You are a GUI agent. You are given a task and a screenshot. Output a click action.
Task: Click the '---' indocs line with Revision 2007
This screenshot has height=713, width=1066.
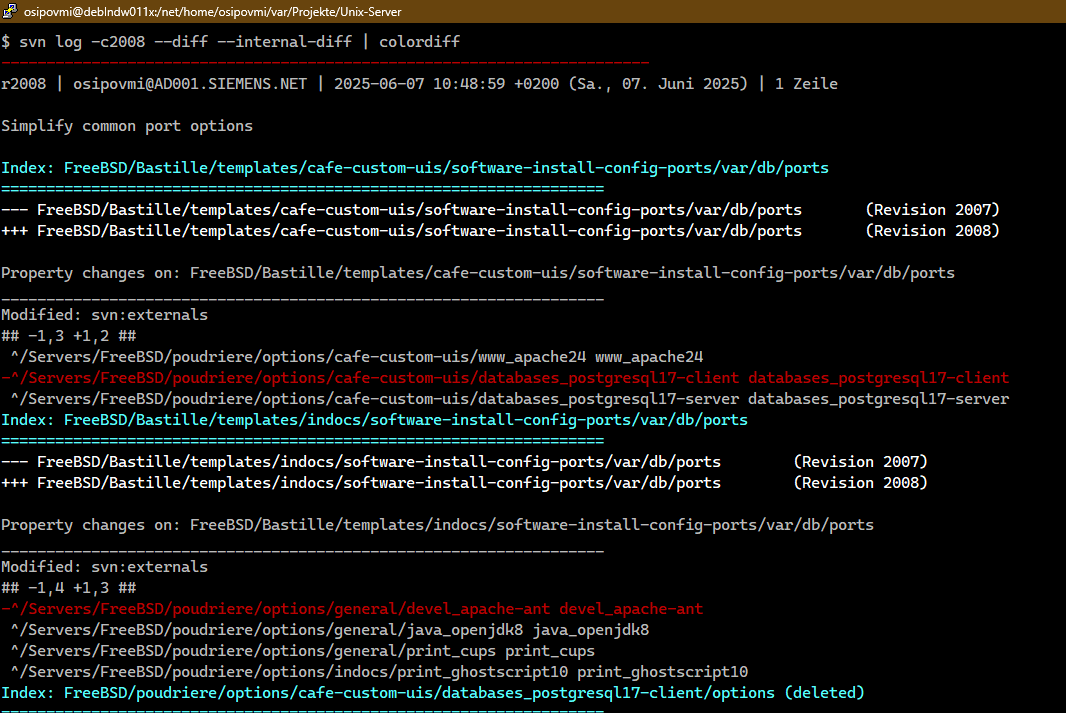[x=464, y=462]
